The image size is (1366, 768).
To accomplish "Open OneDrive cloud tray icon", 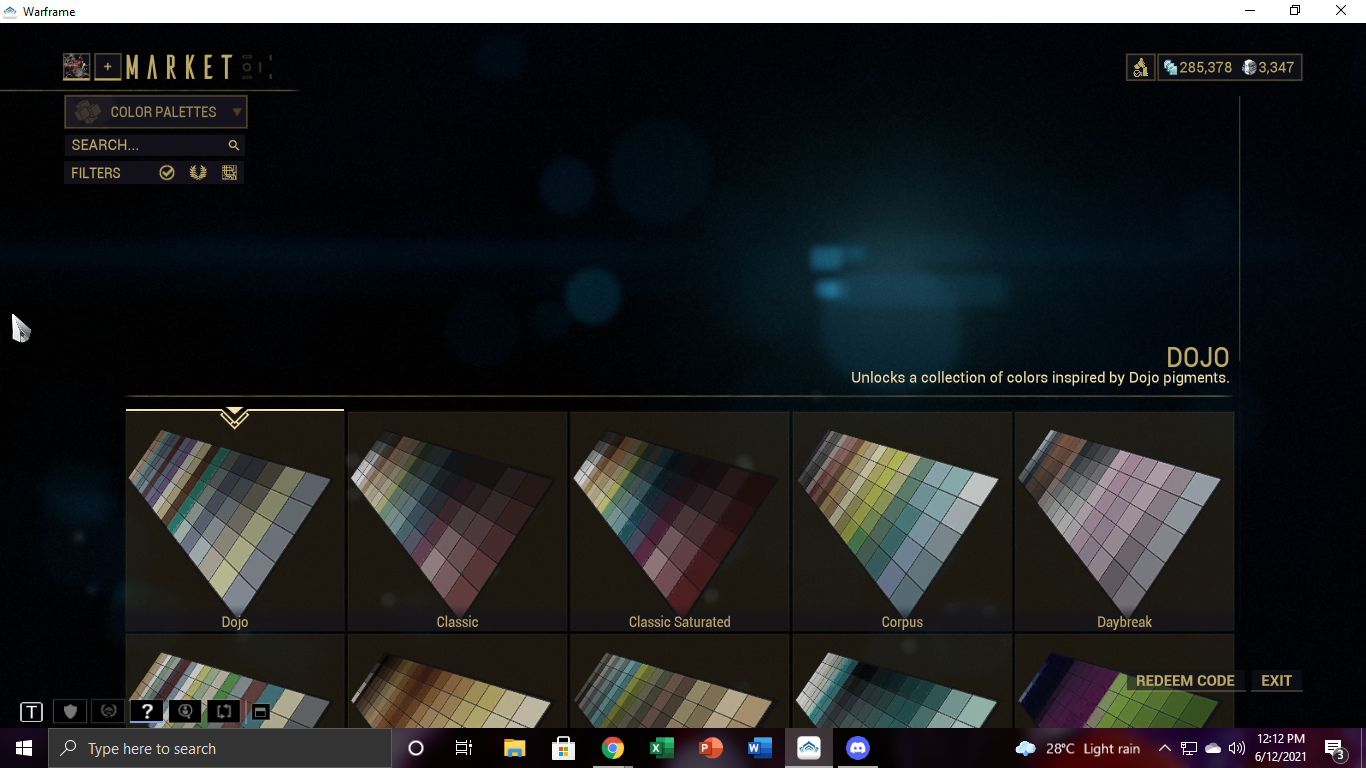I will click(x=1213, y=748).
